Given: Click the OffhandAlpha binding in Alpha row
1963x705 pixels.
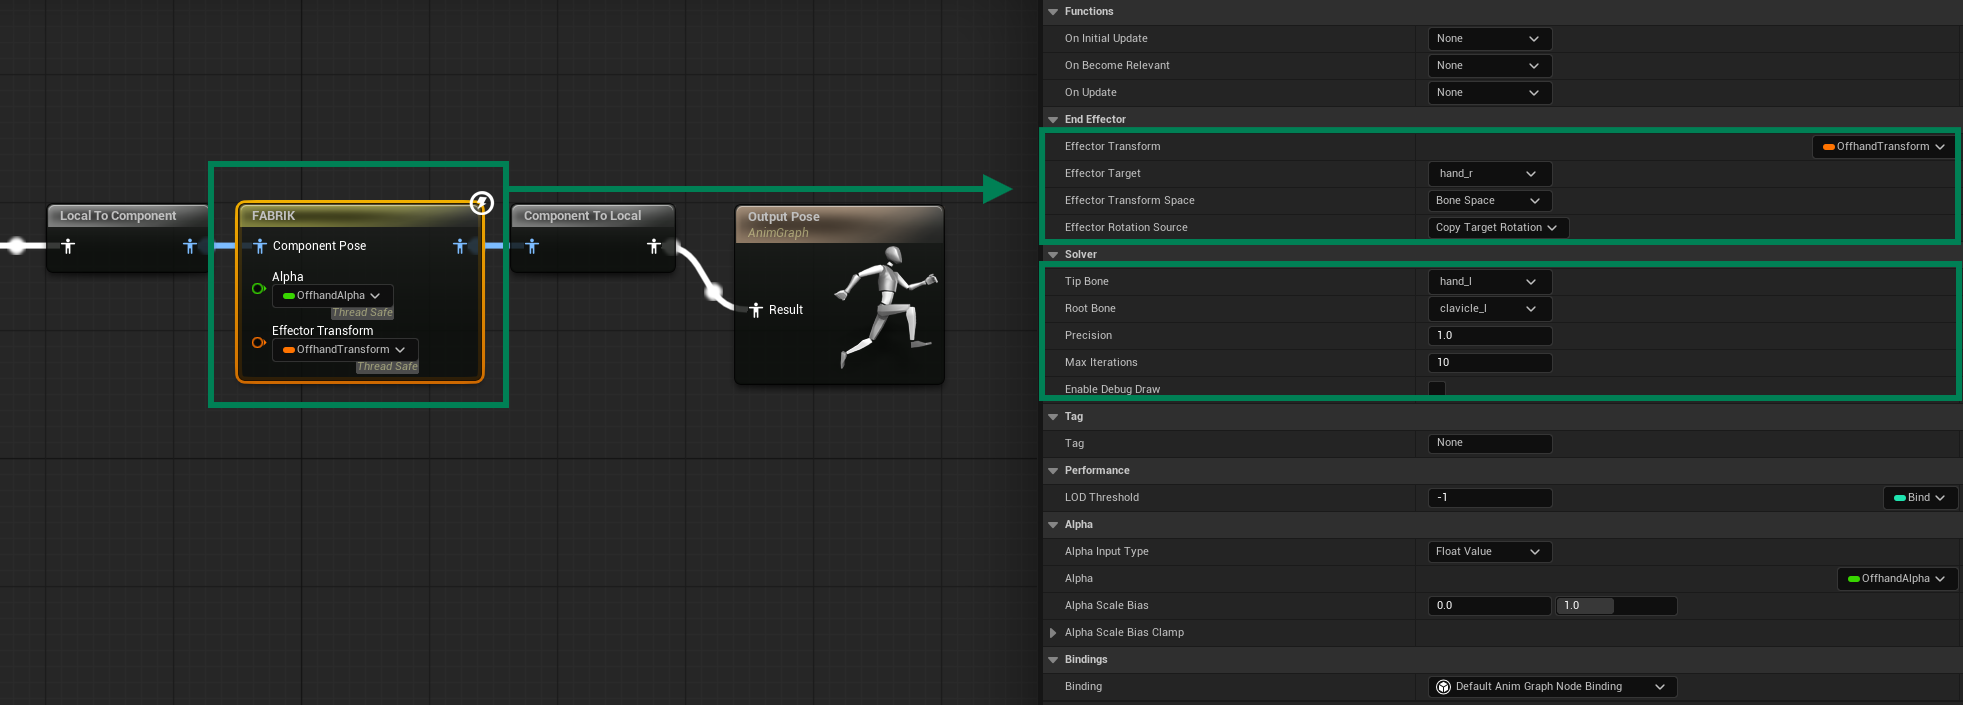Looking at the screenshot, I should (1896, 579).
